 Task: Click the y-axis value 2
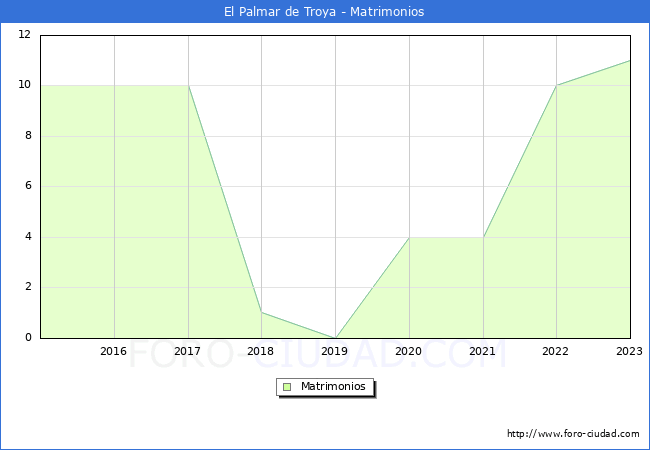point(28,287)
